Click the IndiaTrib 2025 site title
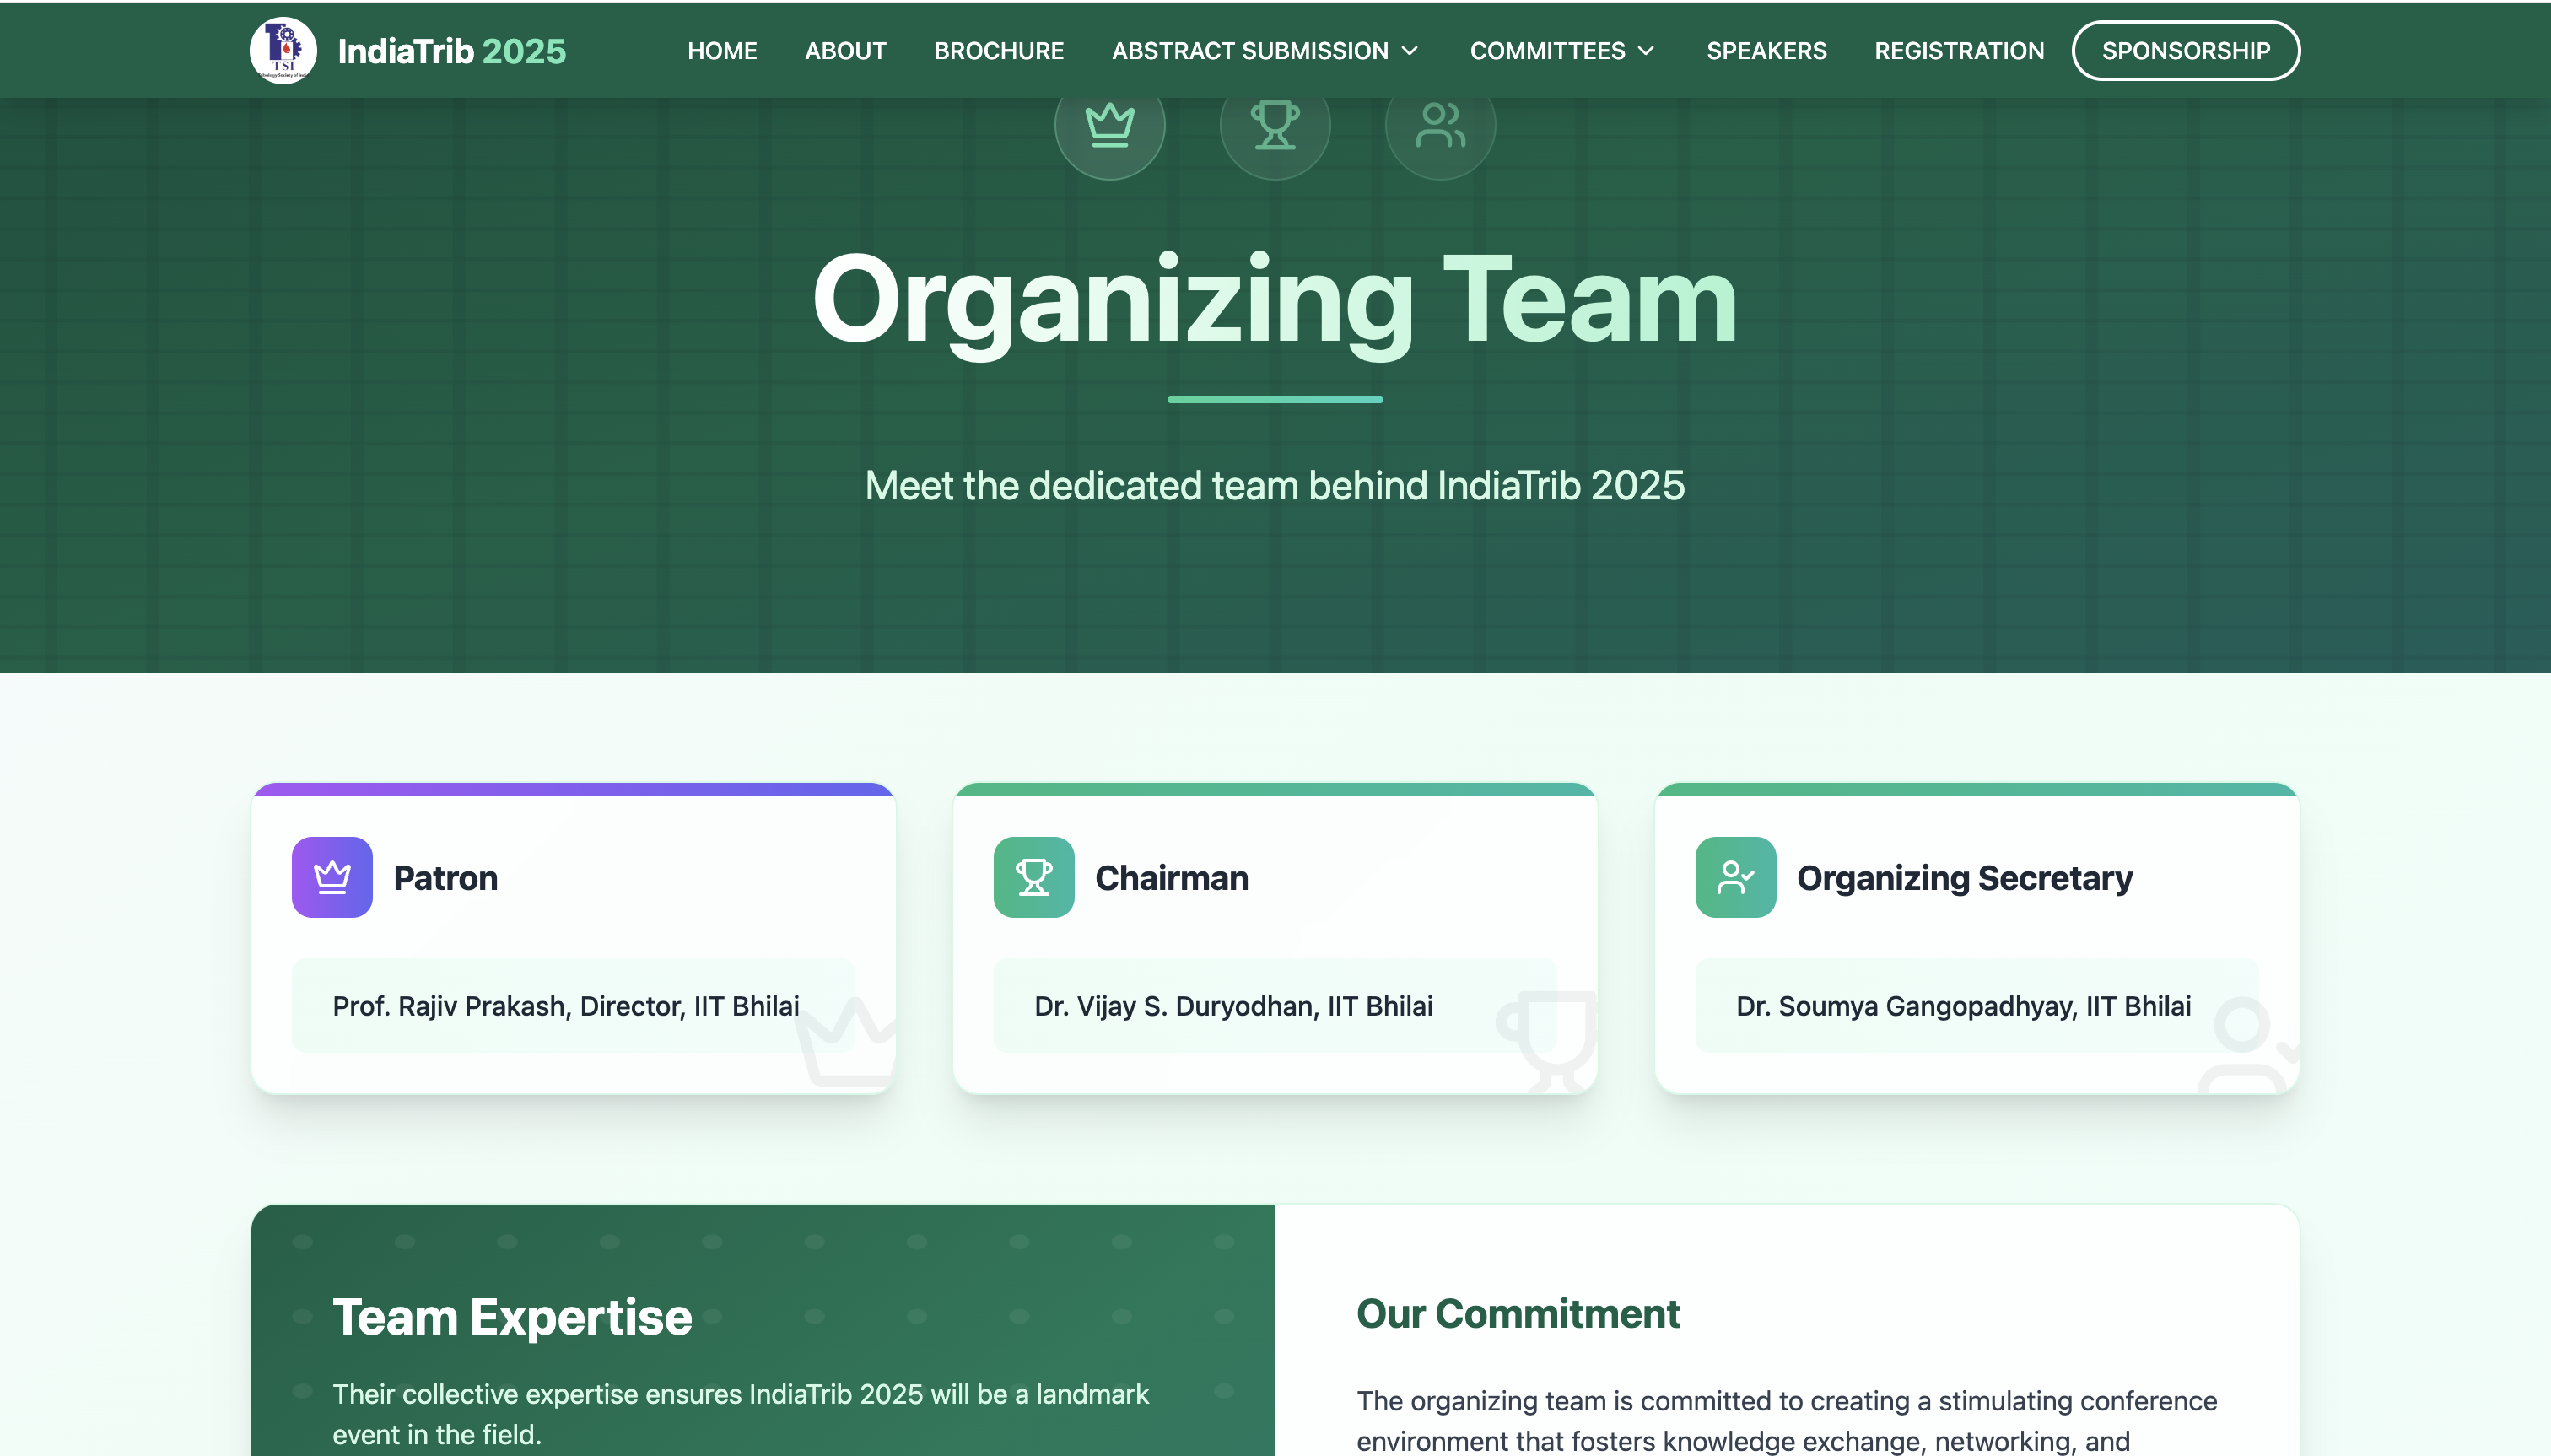This screenshot has width=2551, height=1456. [452, 51]
